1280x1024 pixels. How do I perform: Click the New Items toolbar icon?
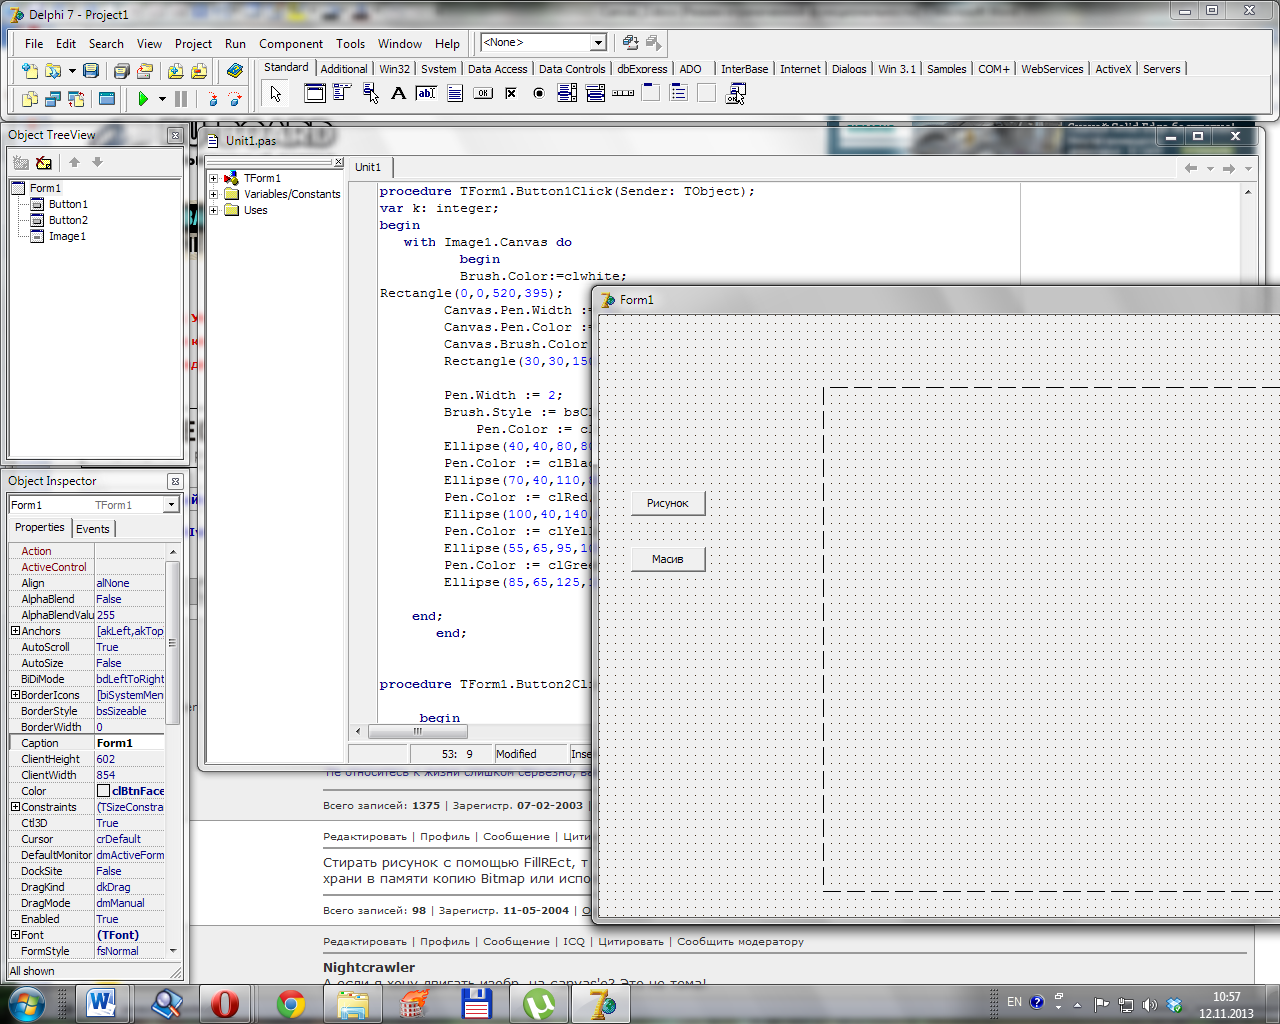(30, 71)
